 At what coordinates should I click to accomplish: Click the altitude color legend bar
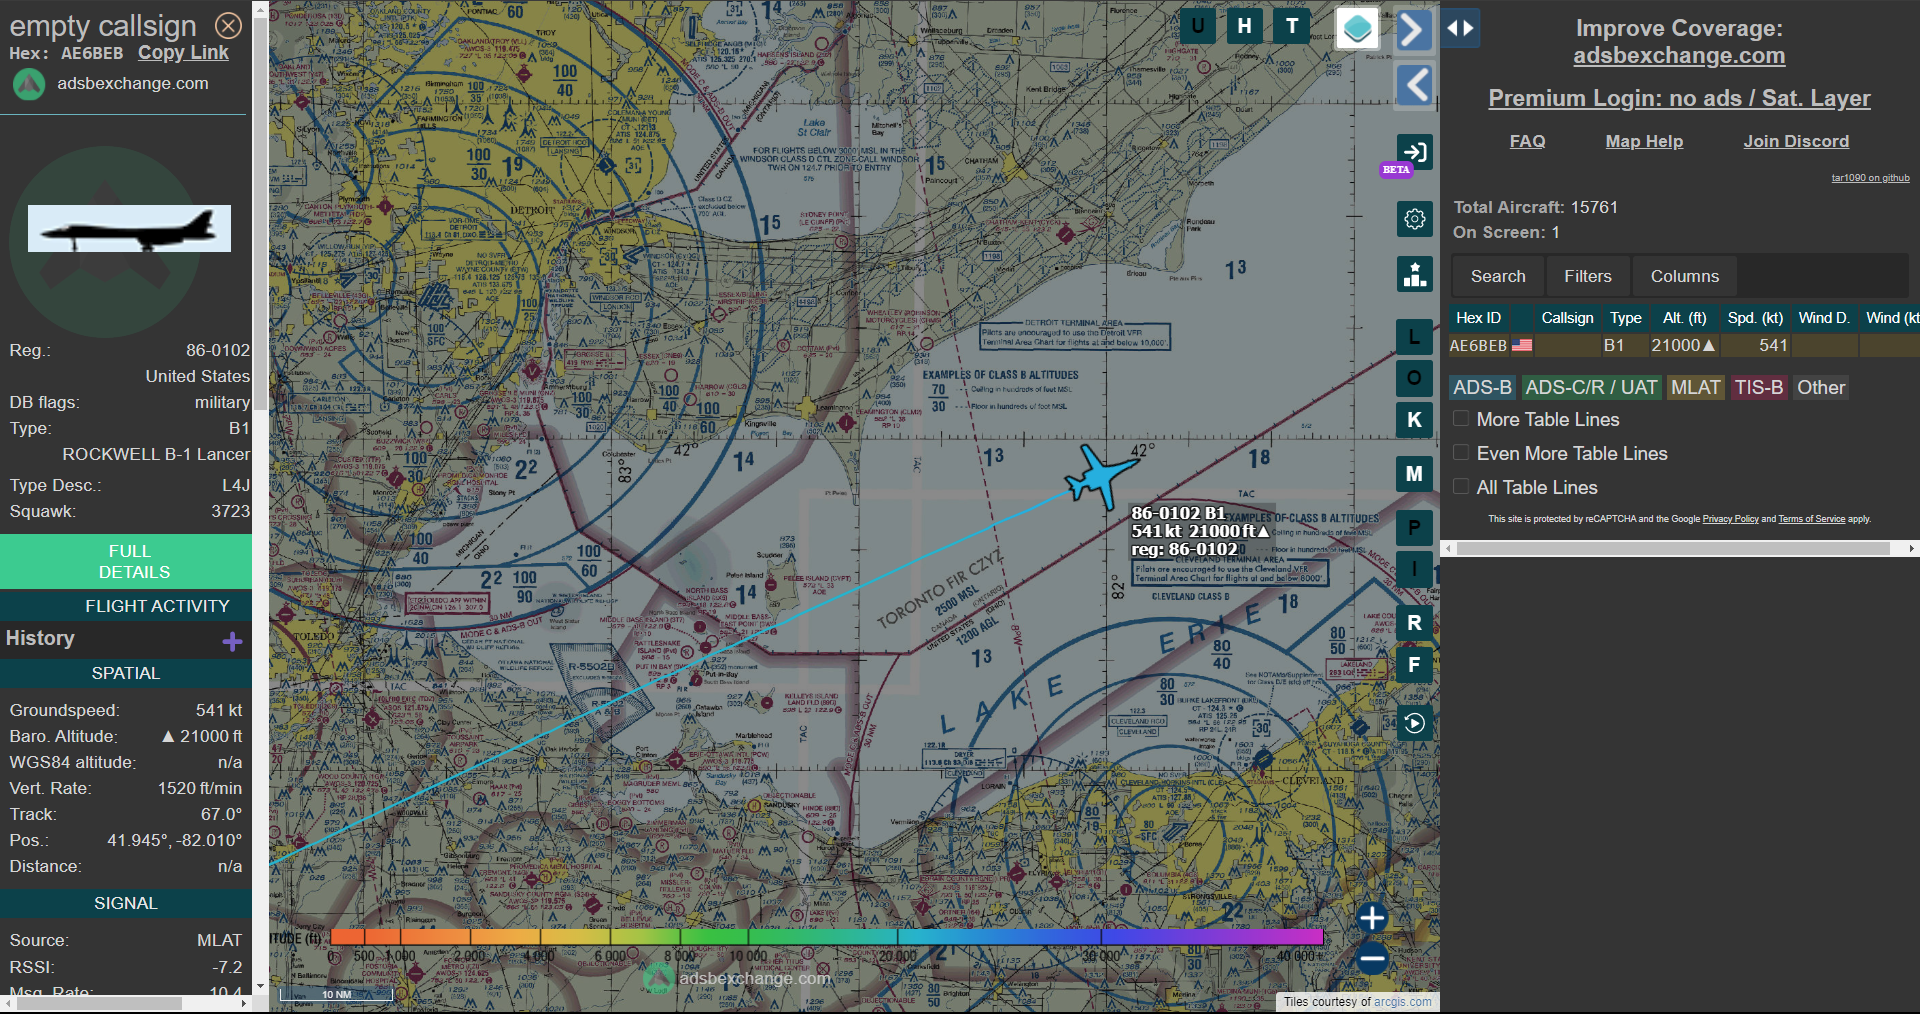click(826, 937)
